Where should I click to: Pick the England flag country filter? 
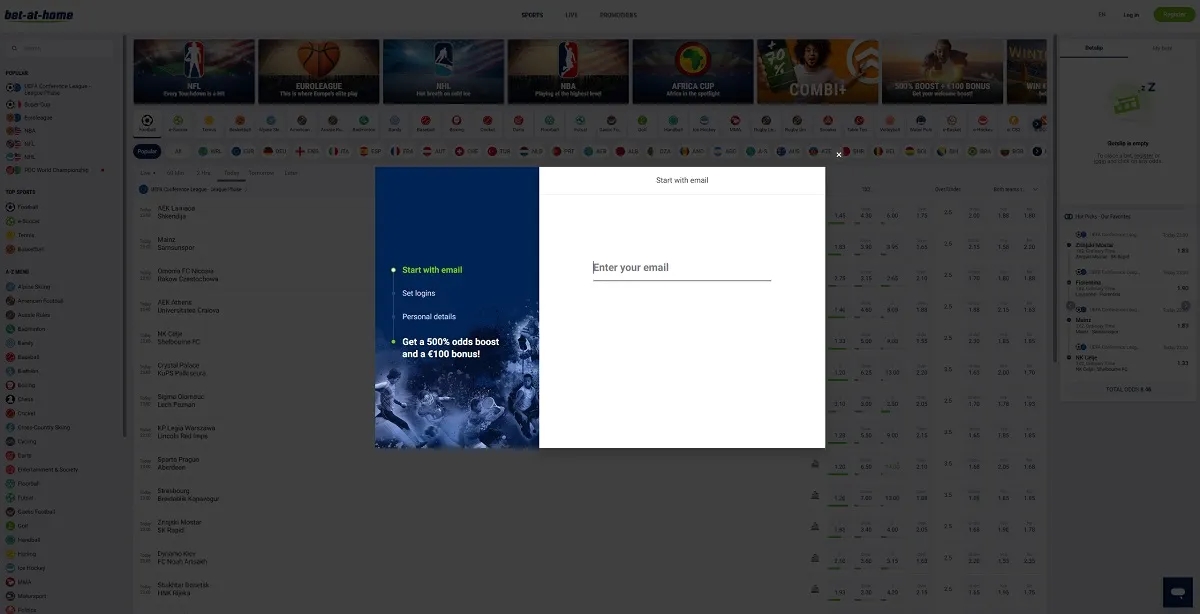308,151
